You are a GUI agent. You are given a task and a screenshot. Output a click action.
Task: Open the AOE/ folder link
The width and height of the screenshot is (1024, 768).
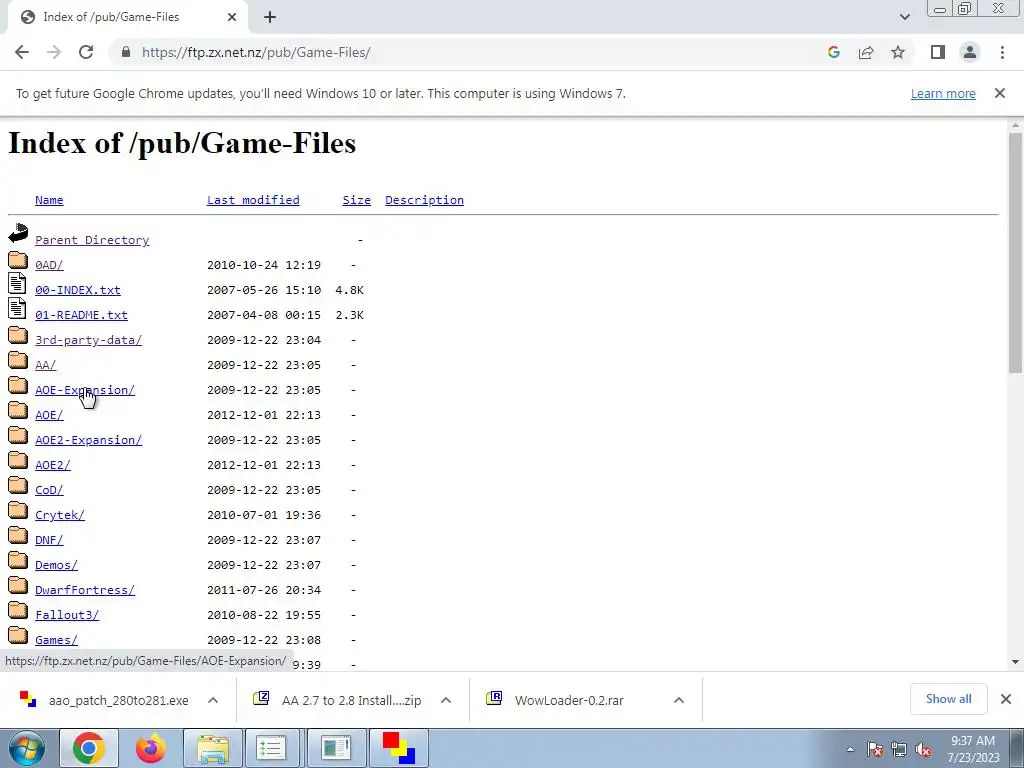(49, 415)
